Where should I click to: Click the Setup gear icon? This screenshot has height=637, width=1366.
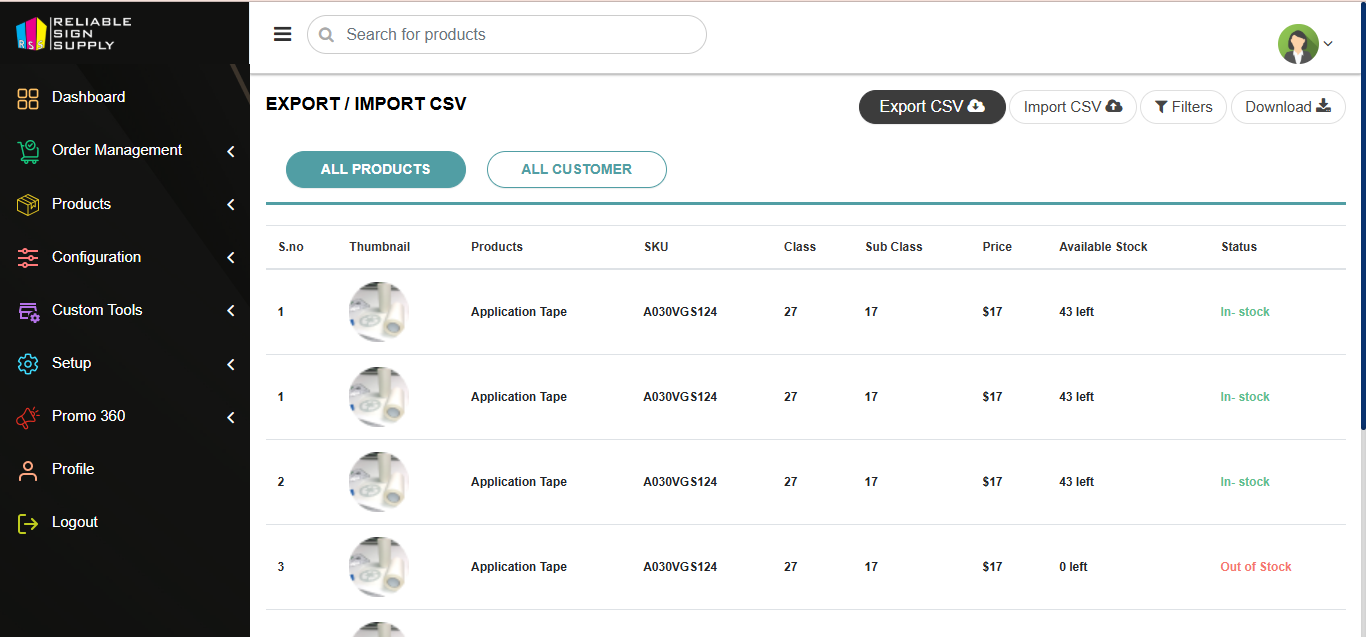tap(28, 364)
